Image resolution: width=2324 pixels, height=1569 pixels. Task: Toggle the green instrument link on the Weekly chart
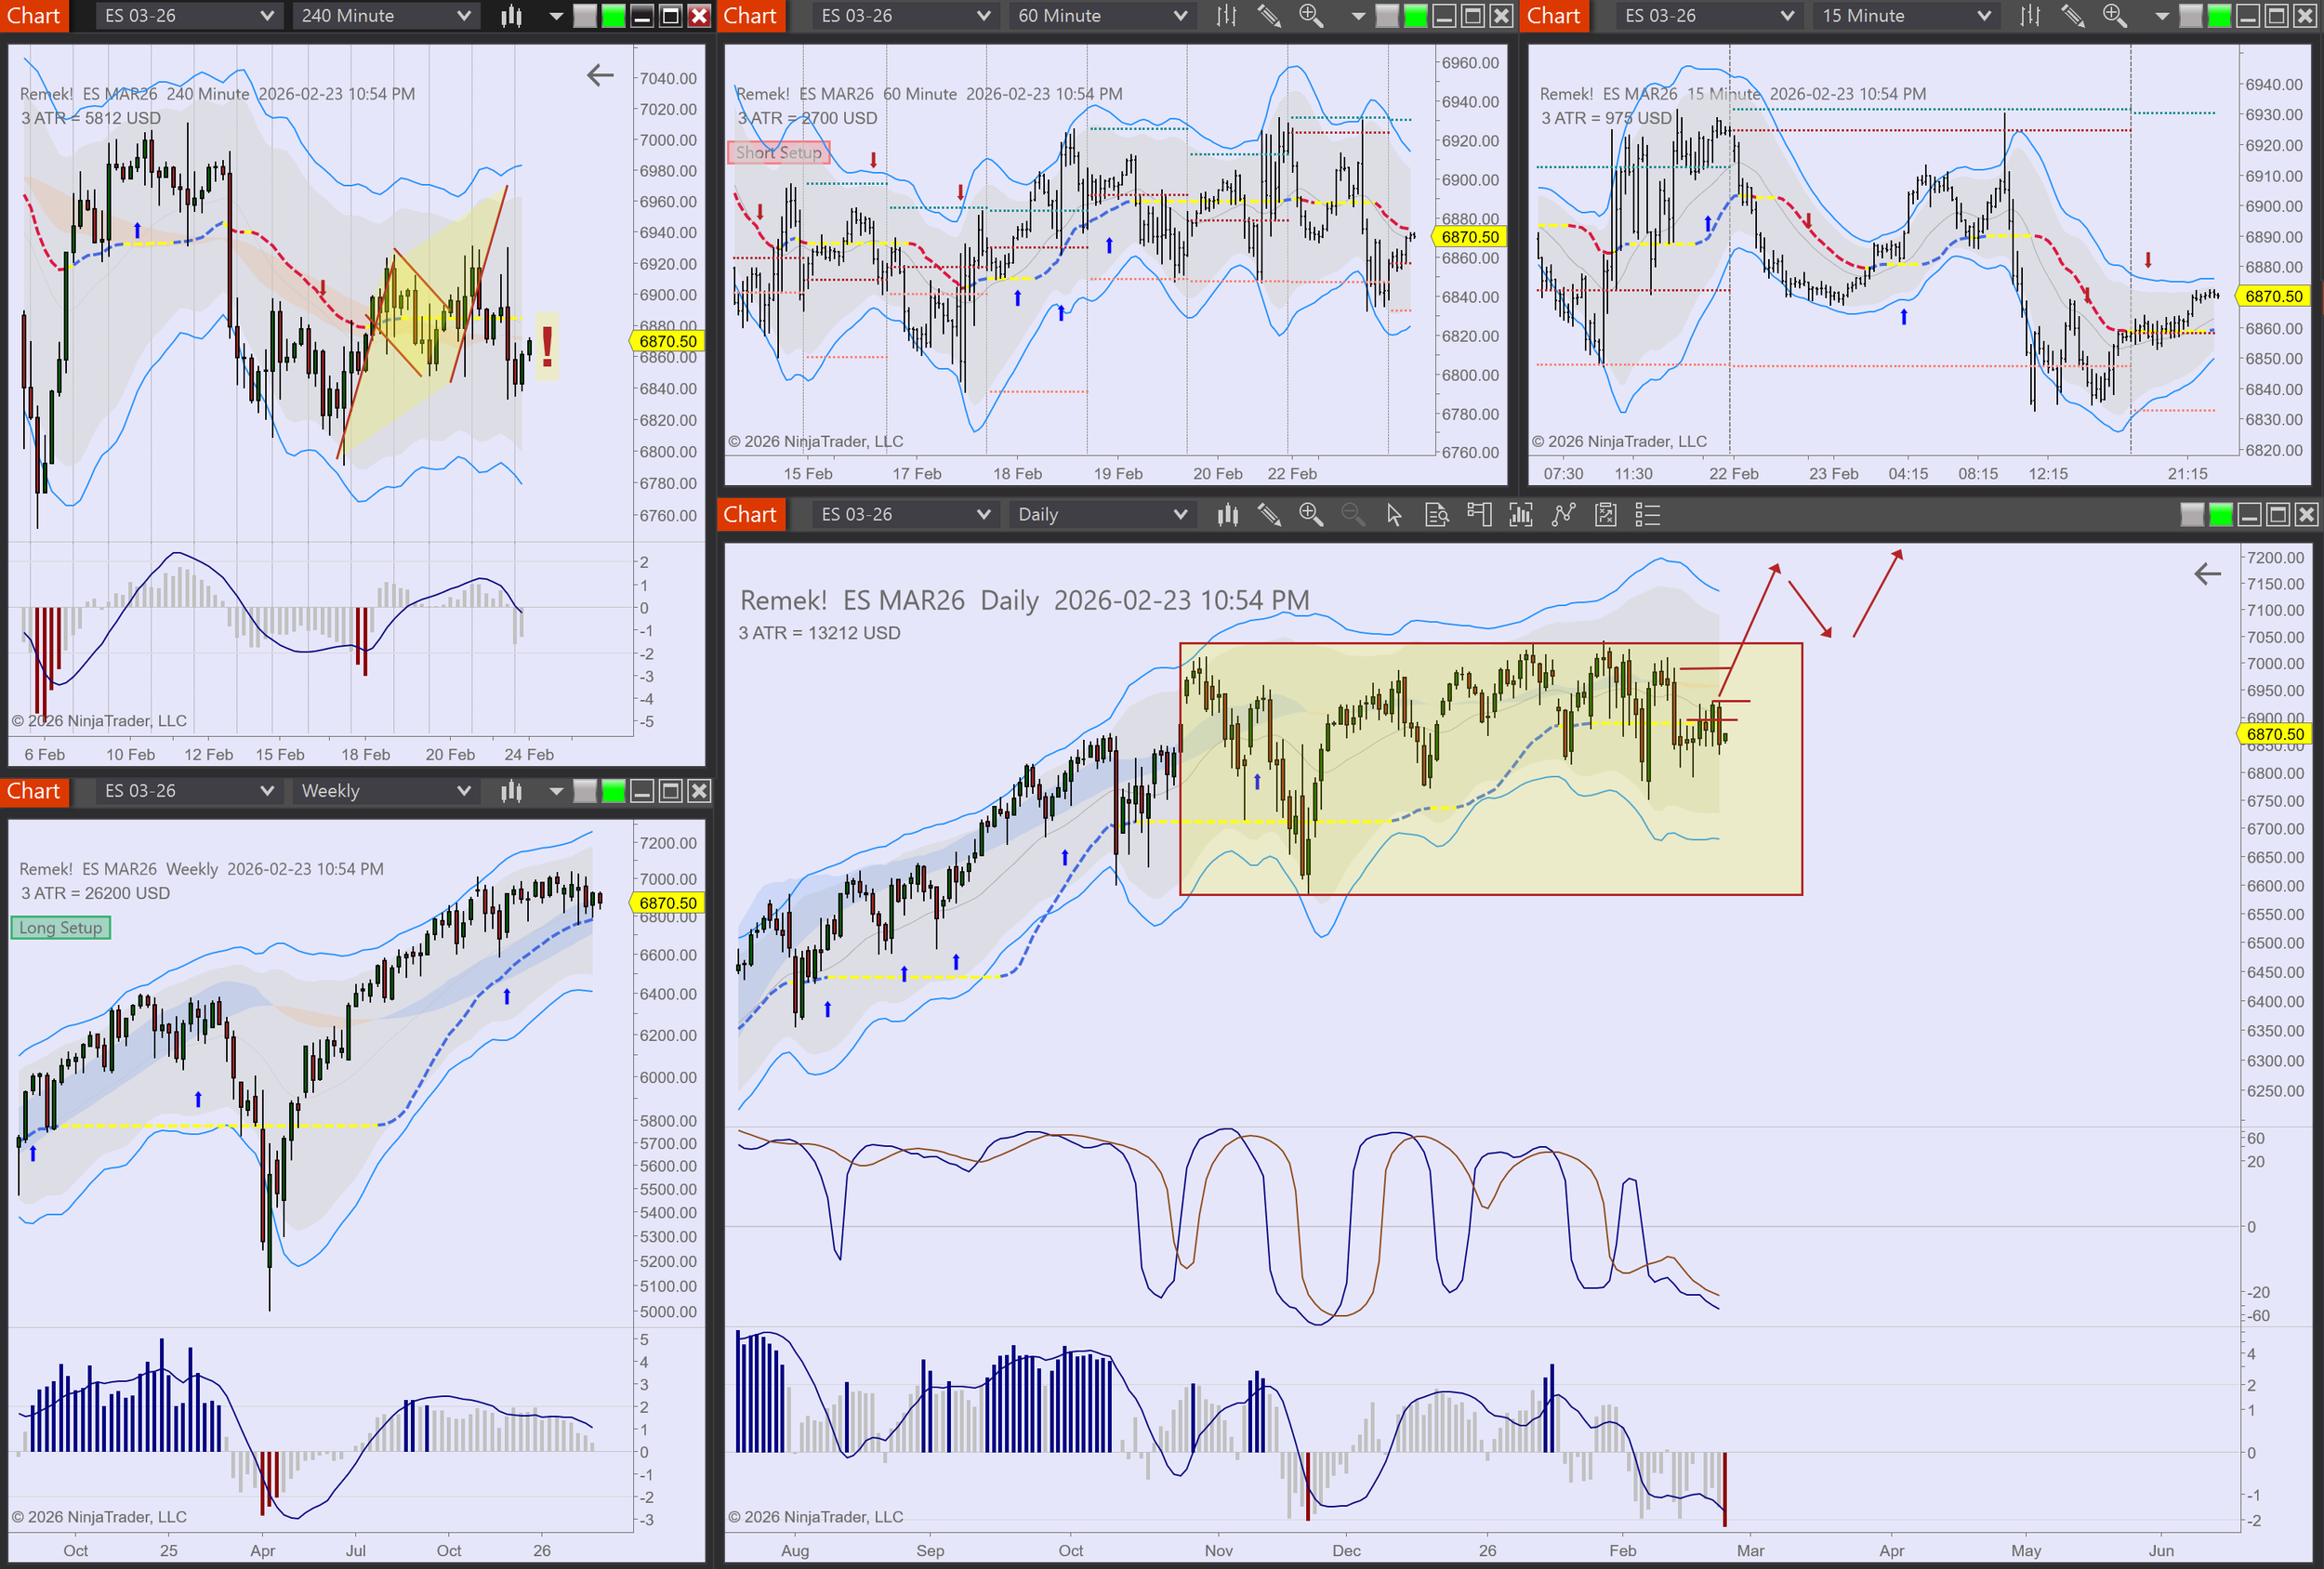pos(613,791)
